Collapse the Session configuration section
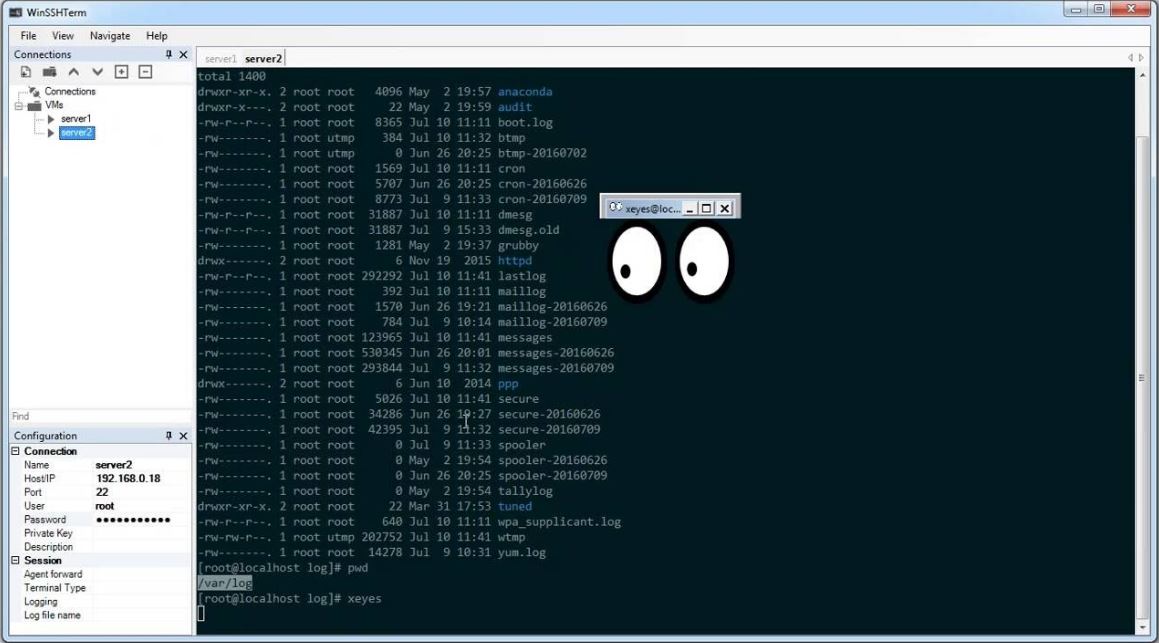Image resolution: width=1159 pixels, height=643 pixels. (16, 560)
